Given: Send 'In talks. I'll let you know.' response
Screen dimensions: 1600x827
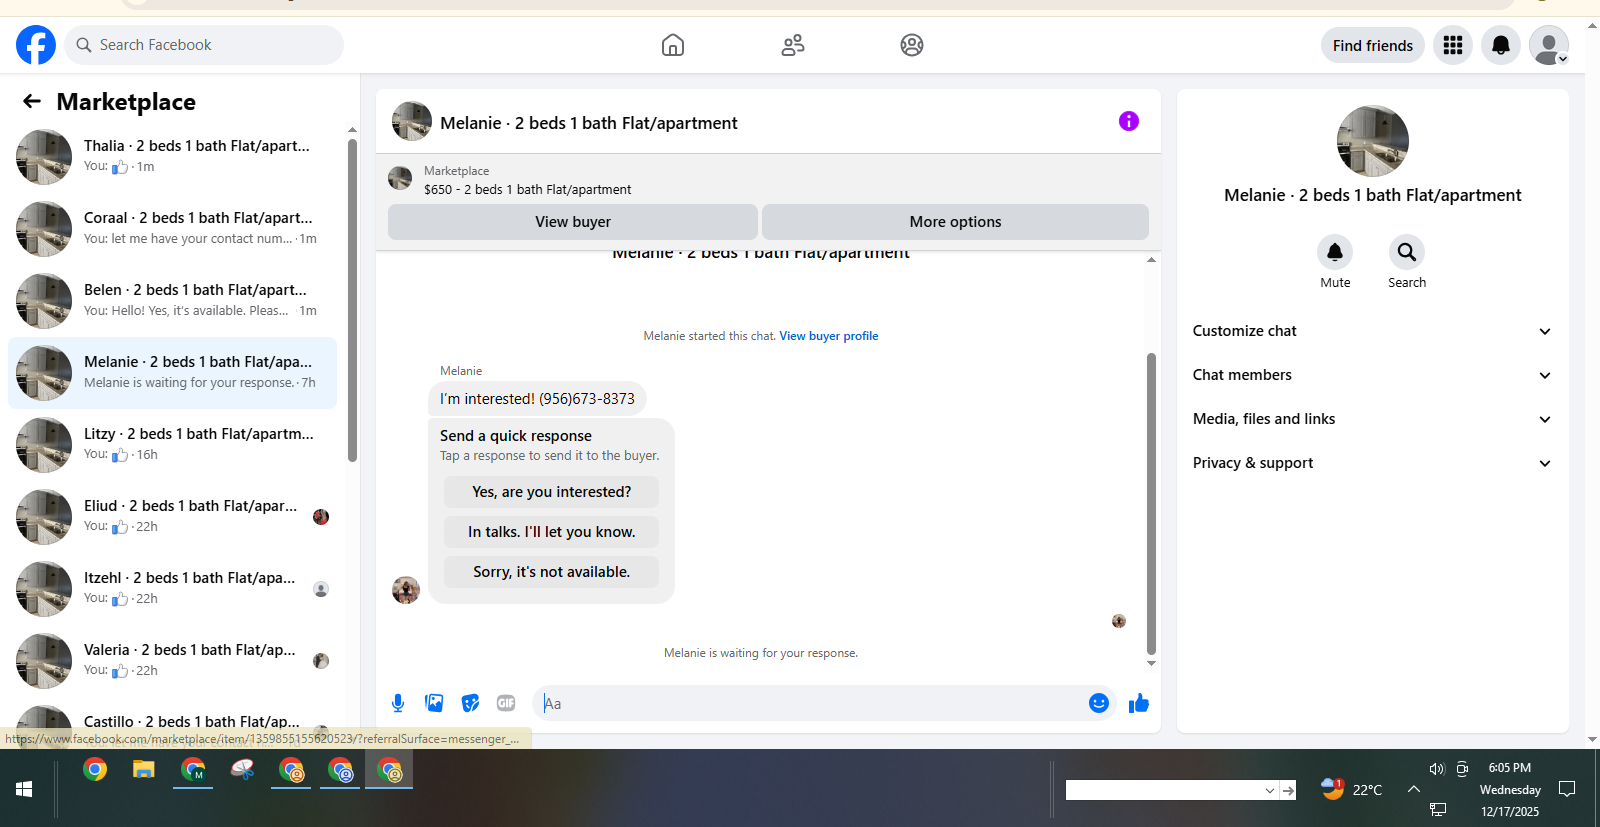Looking at the screenshot, I should [552, 532].
